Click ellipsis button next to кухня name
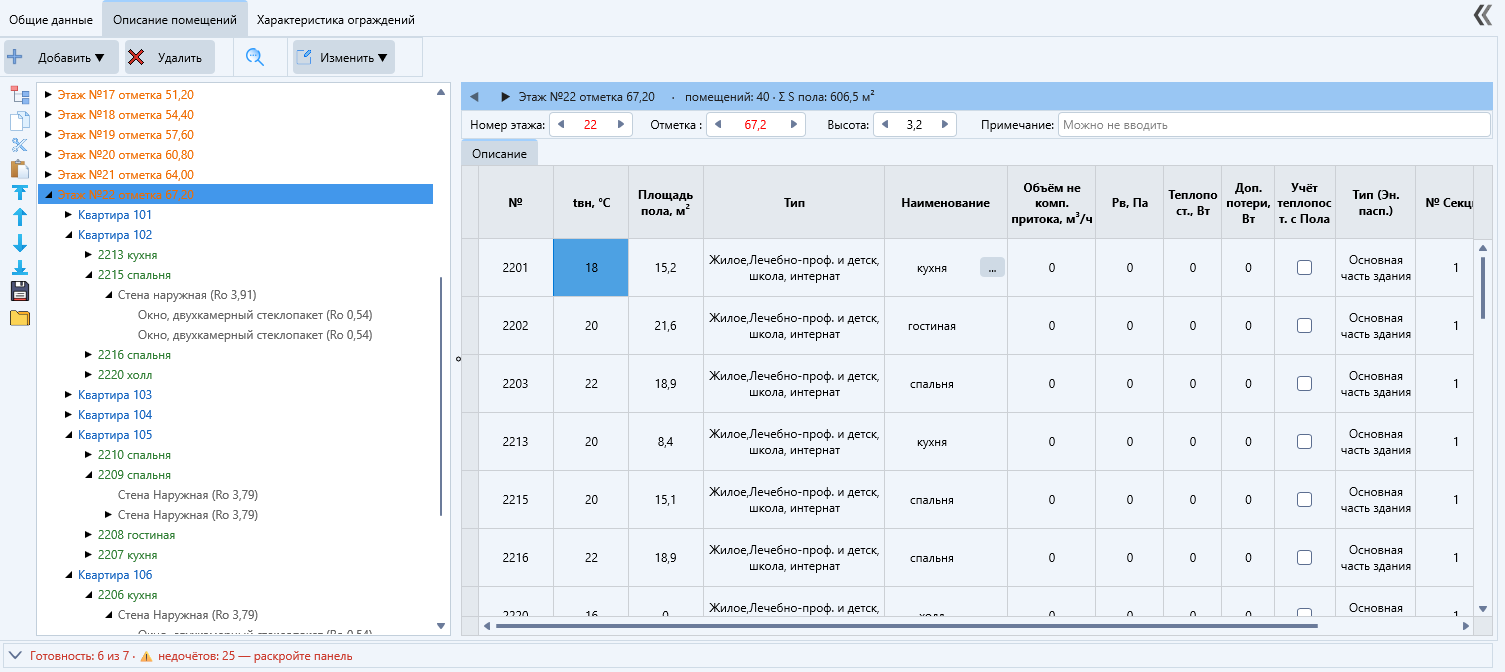The width and height of the screenshot is (1505, 672). coord(992,267)
